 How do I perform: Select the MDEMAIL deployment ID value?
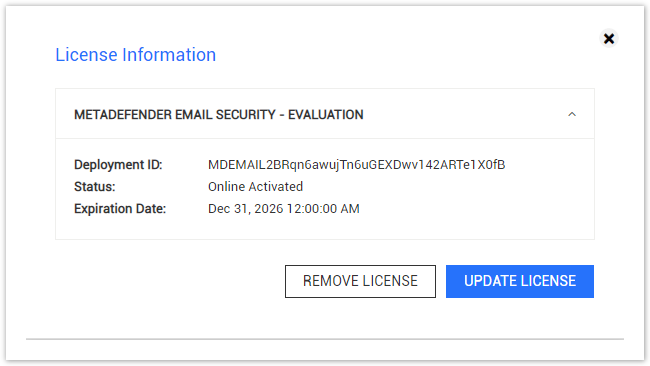pyautogui.click(x=357, y=165)
